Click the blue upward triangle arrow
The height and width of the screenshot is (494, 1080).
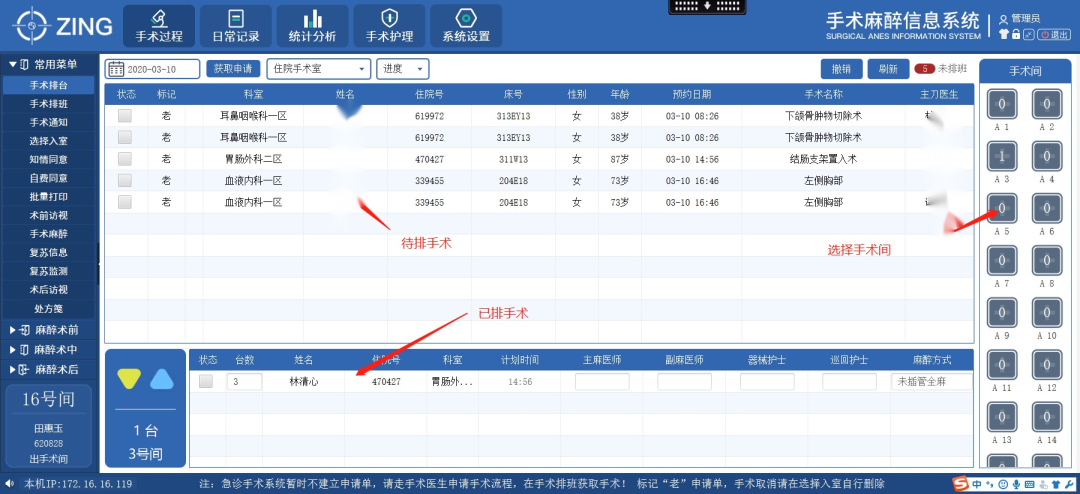pyautogui.click(x=162, y=378)
